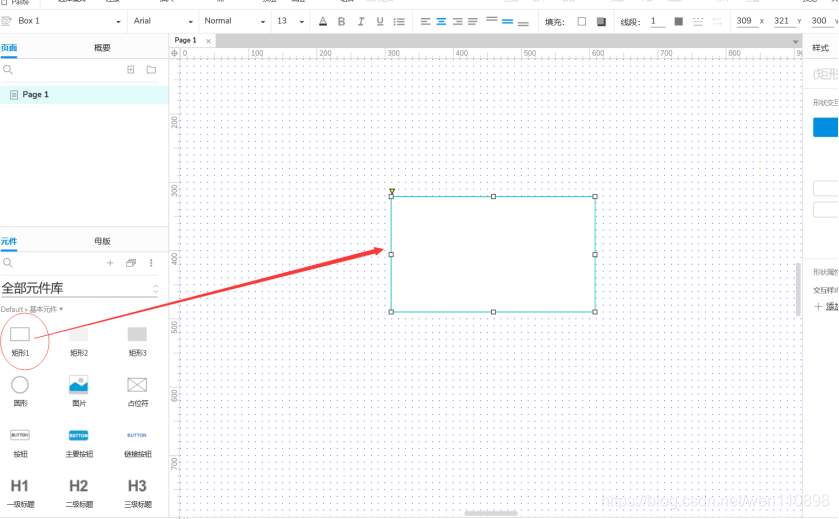Select the 占位符 placeholder widget

point(137,391)
